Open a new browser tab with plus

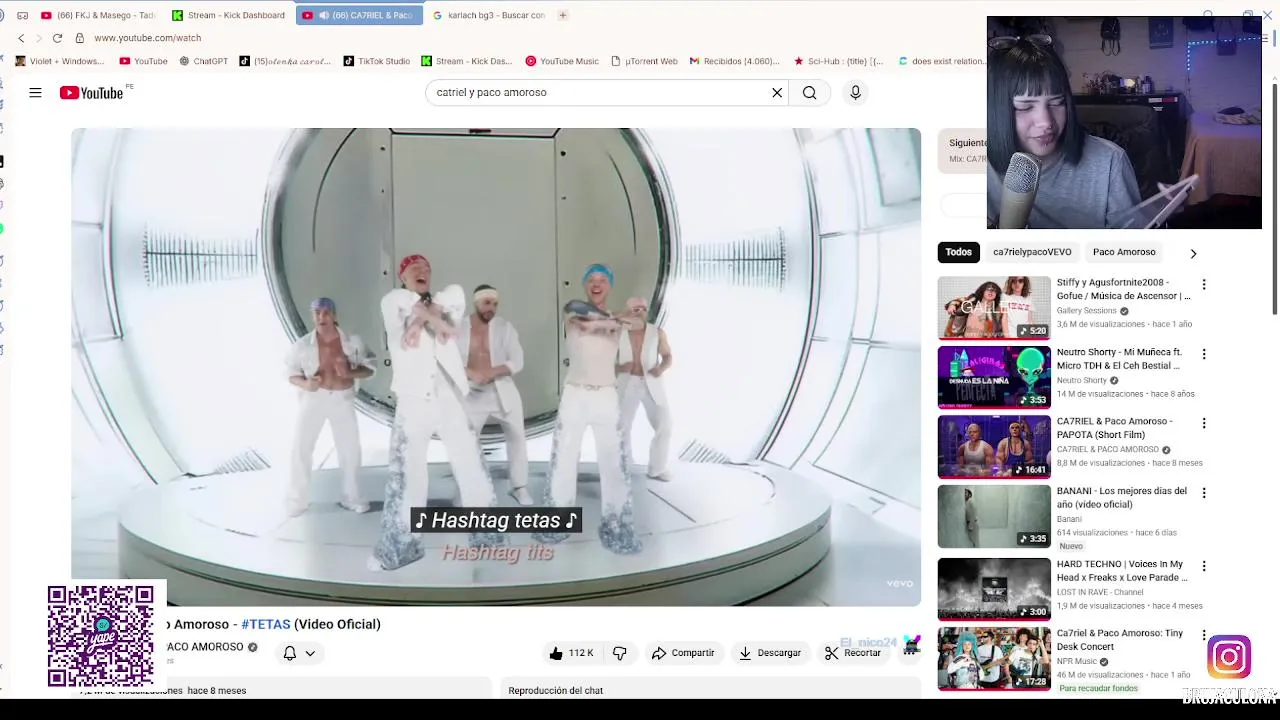coord(563,15)
